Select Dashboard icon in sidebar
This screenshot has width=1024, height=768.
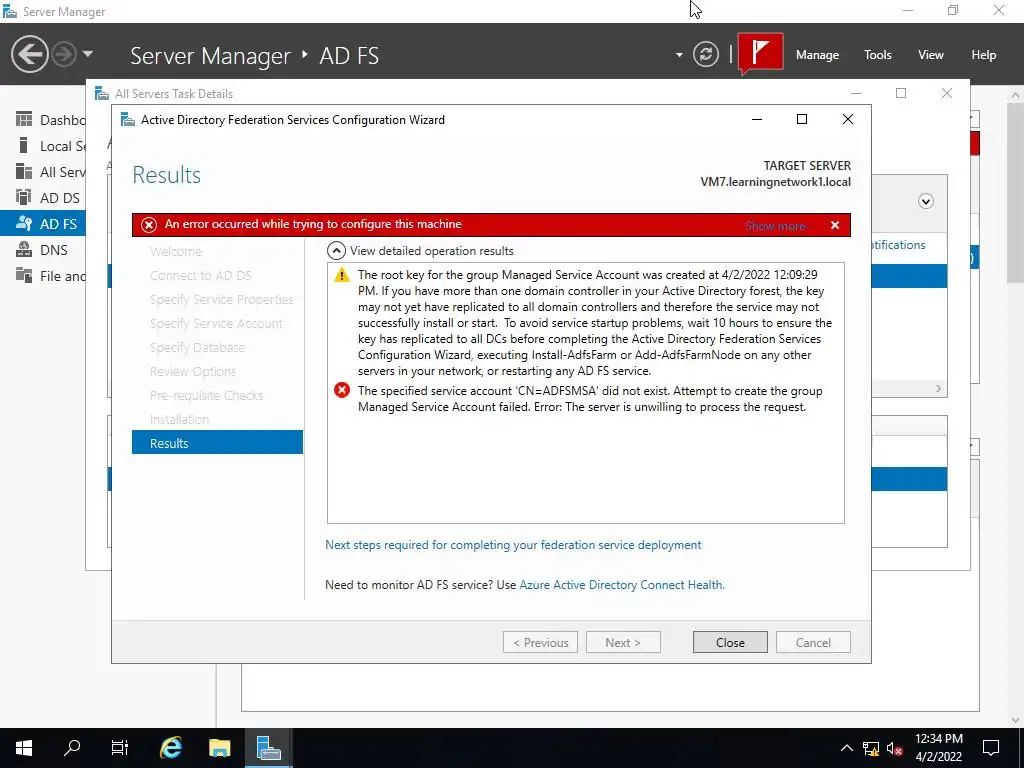coord(24,120)
